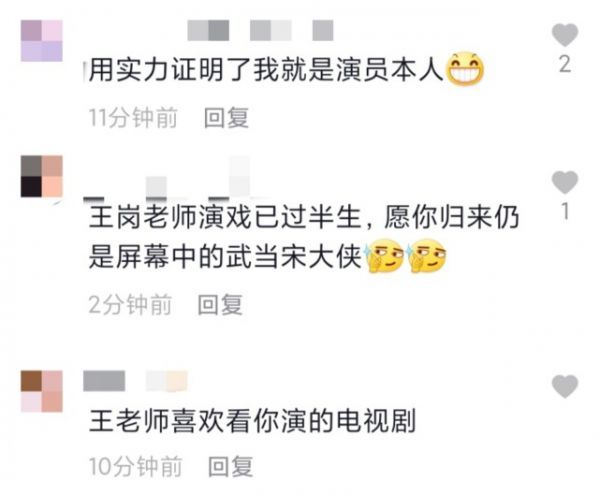Screen dimensions: 600x496
Task: Open the brown and pink avatar profile
Action: pyautogui.click(x=42, y=391)
